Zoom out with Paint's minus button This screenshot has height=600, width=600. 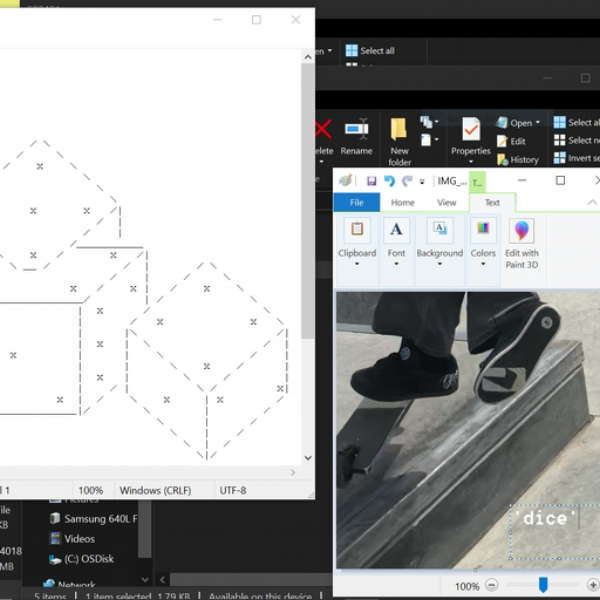(x=492, y=585)
